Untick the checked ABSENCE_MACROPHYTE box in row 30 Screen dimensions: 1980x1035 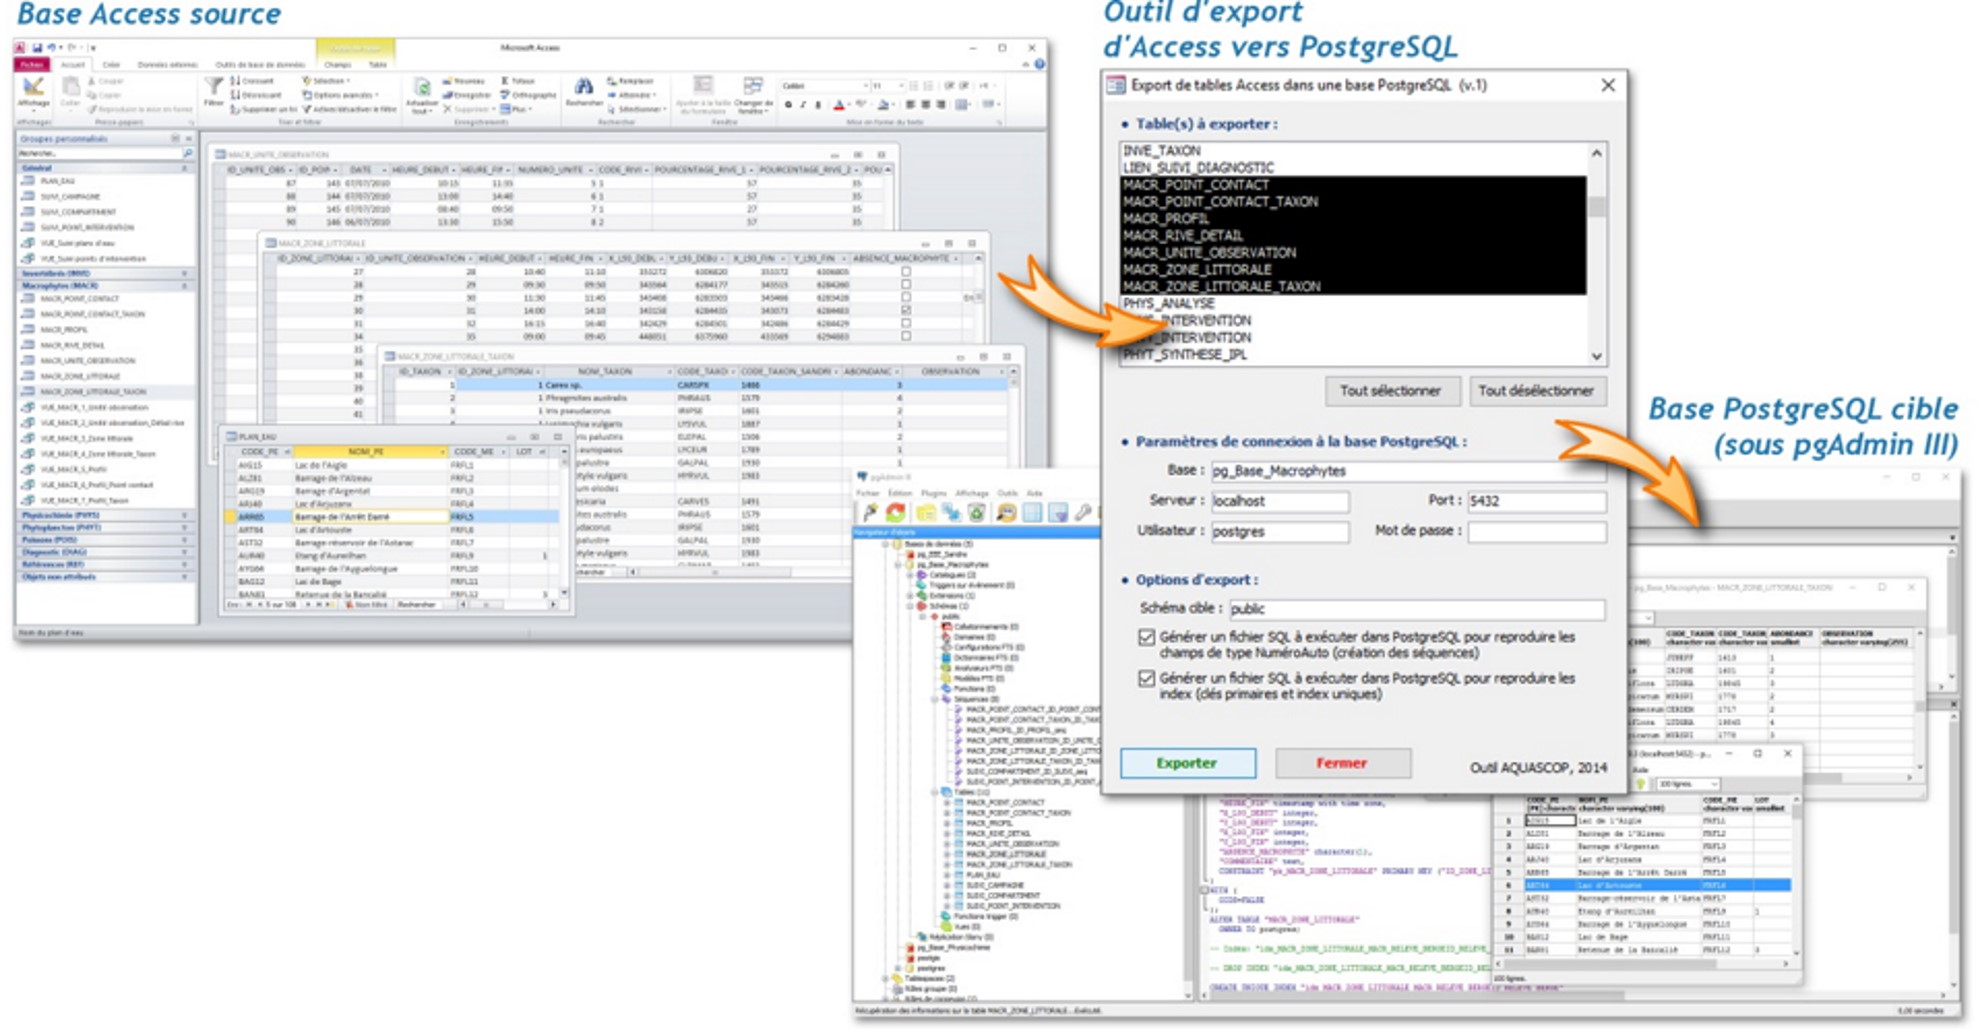click(x=906, y=311)
